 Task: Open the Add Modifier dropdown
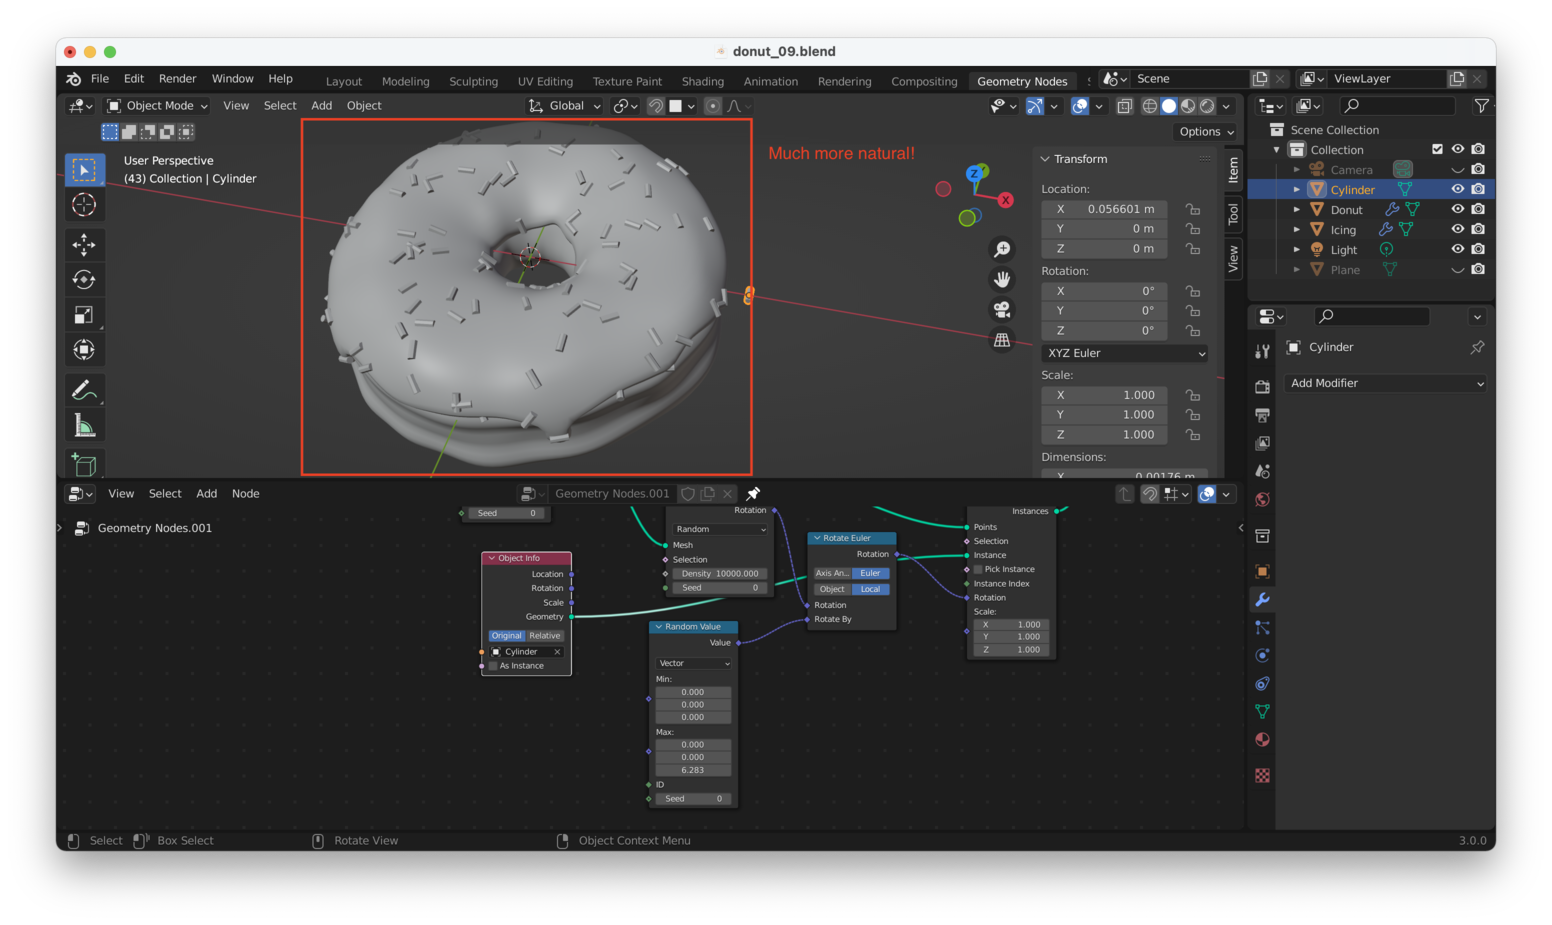click(1385, 383)
